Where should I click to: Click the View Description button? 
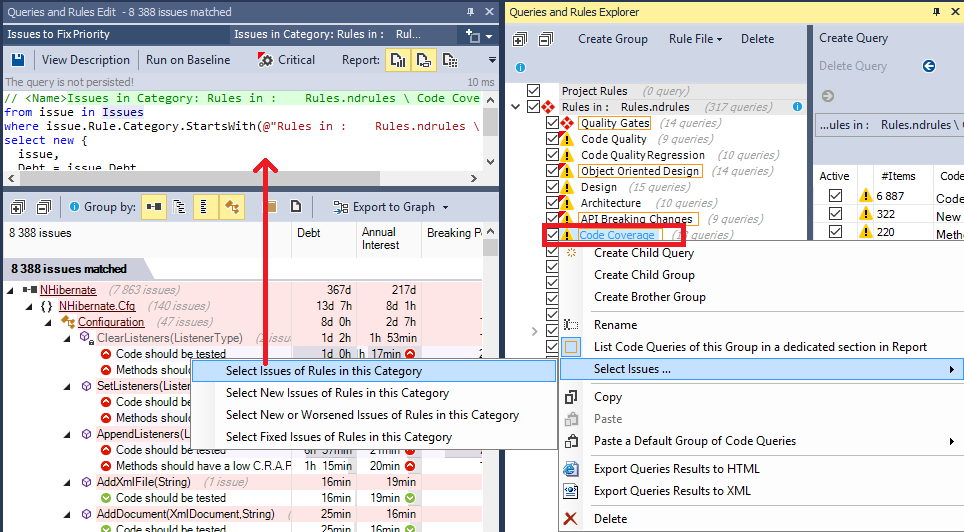(86, 60)
